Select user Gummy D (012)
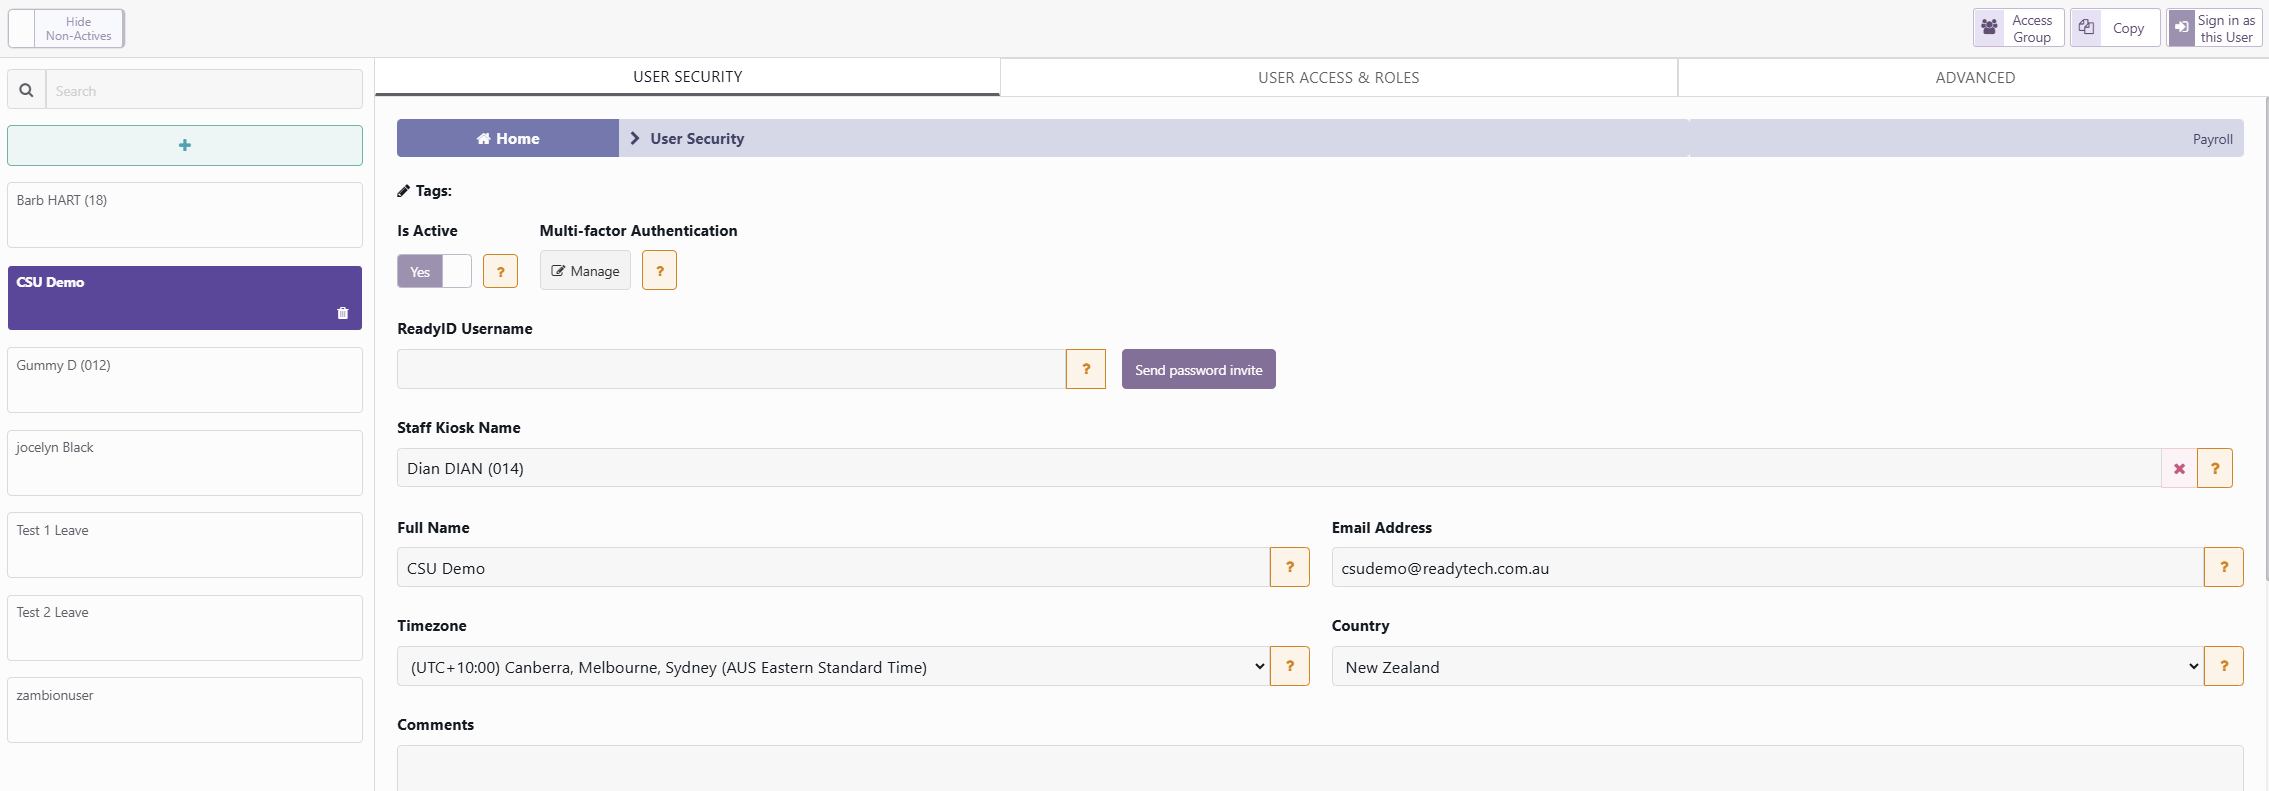Screen dimensions: 2269x791 pyautogui.click(x=185, y=380)
